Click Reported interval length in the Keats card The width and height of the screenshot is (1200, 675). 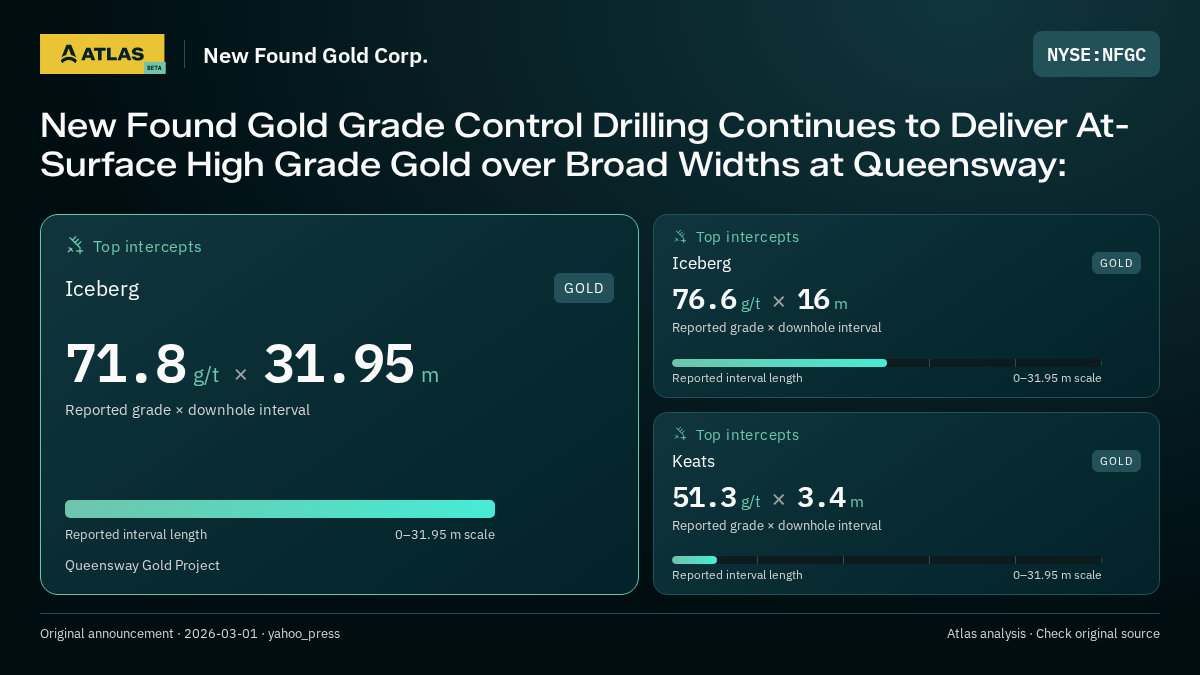[x=737, y=575]
